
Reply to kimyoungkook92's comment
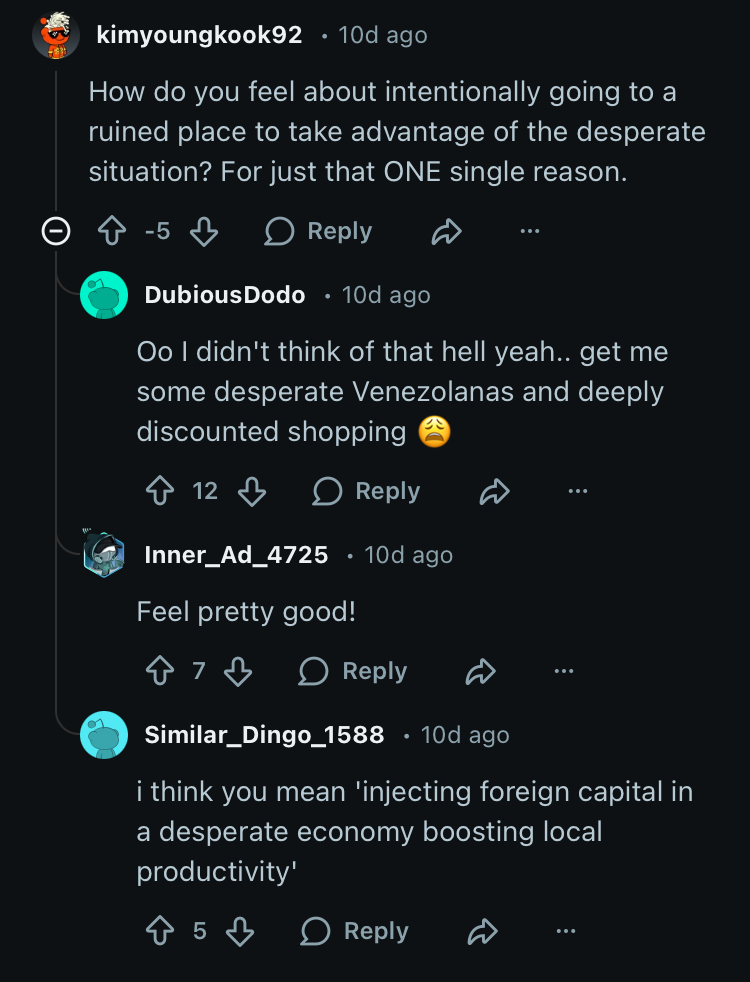click(x=319, y=232)
